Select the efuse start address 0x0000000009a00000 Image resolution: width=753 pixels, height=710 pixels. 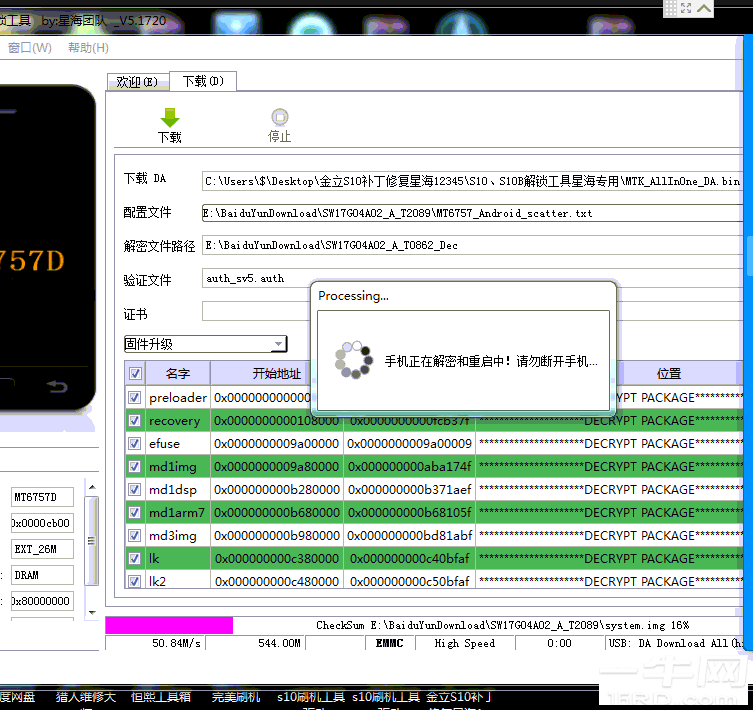[277, 443]
